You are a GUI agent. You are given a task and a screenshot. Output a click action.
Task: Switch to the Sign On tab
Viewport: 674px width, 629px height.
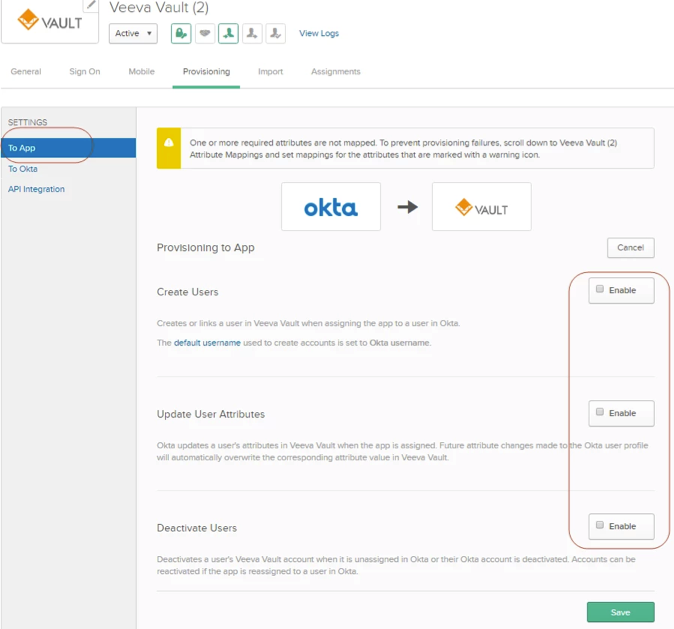[x=84, y=72]
